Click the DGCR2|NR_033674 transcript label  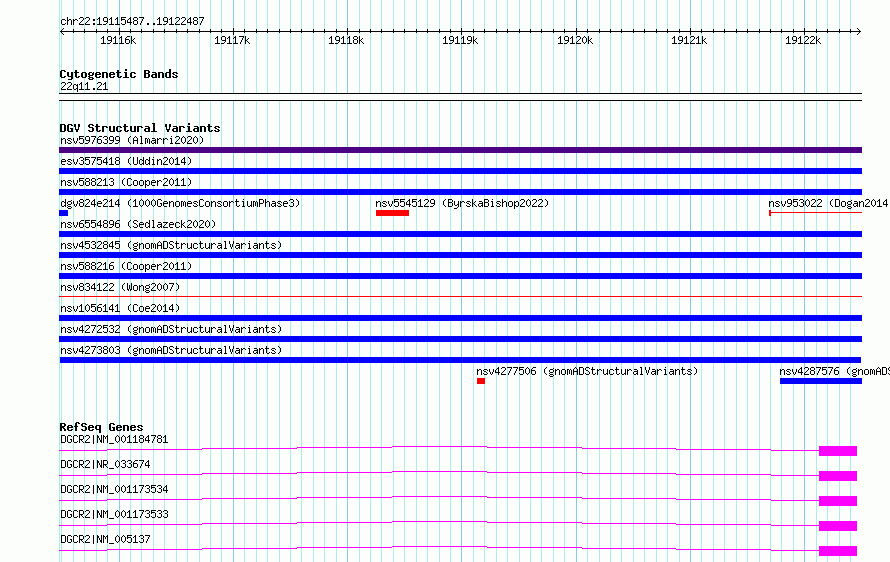coord(105,464)
